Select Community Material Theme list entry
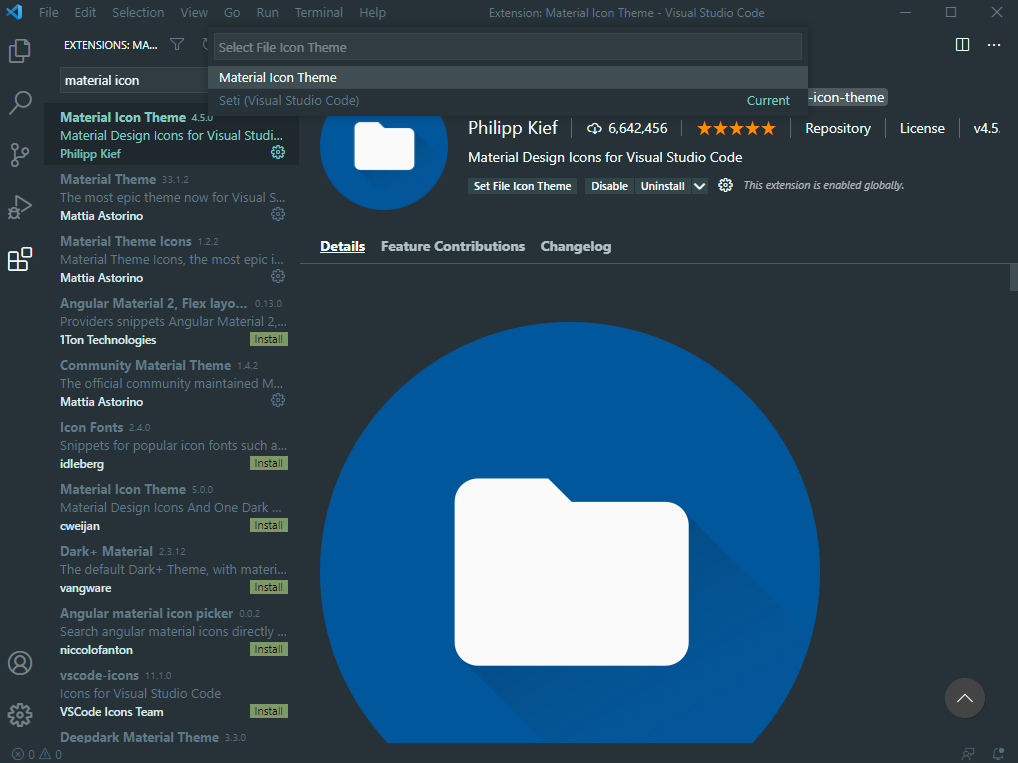1018x763 pixels. pos(171,382)
